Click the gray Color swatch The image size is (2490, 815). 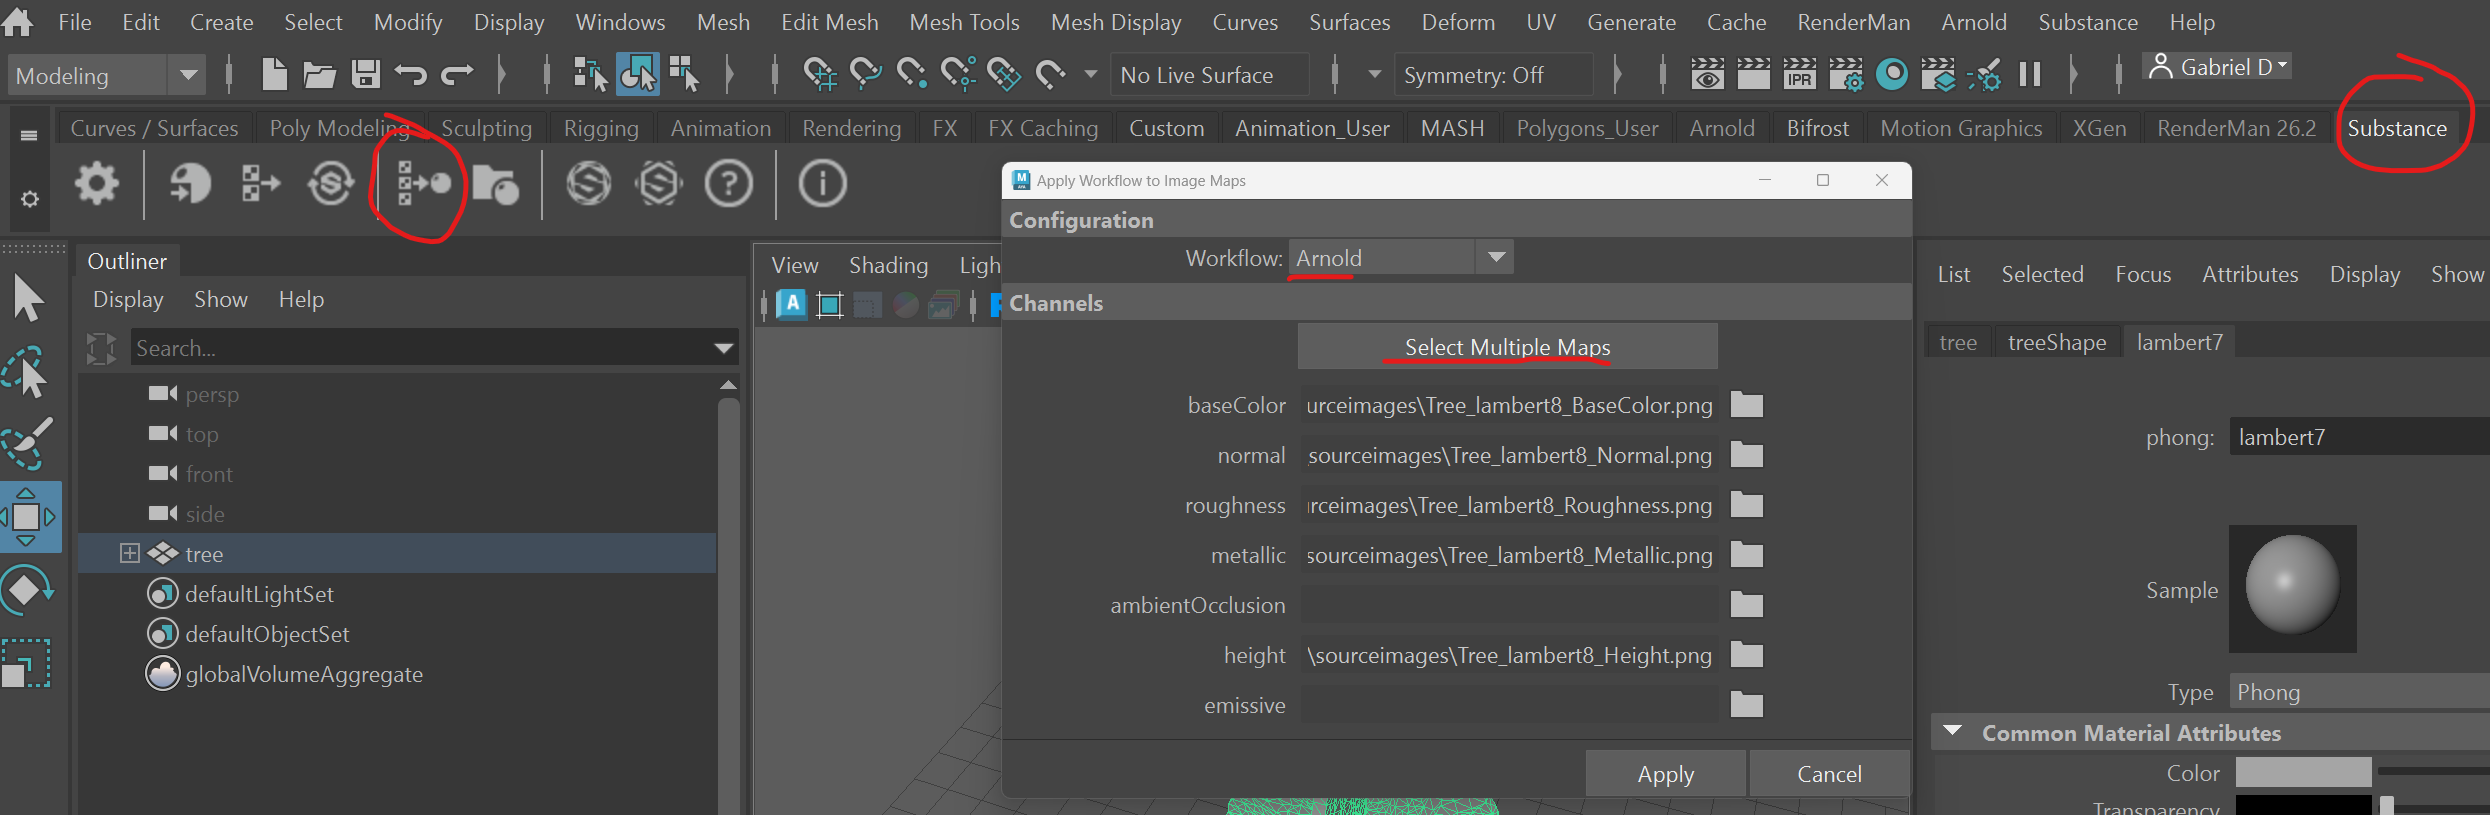pyautogui.click(x=2303, y=773)
